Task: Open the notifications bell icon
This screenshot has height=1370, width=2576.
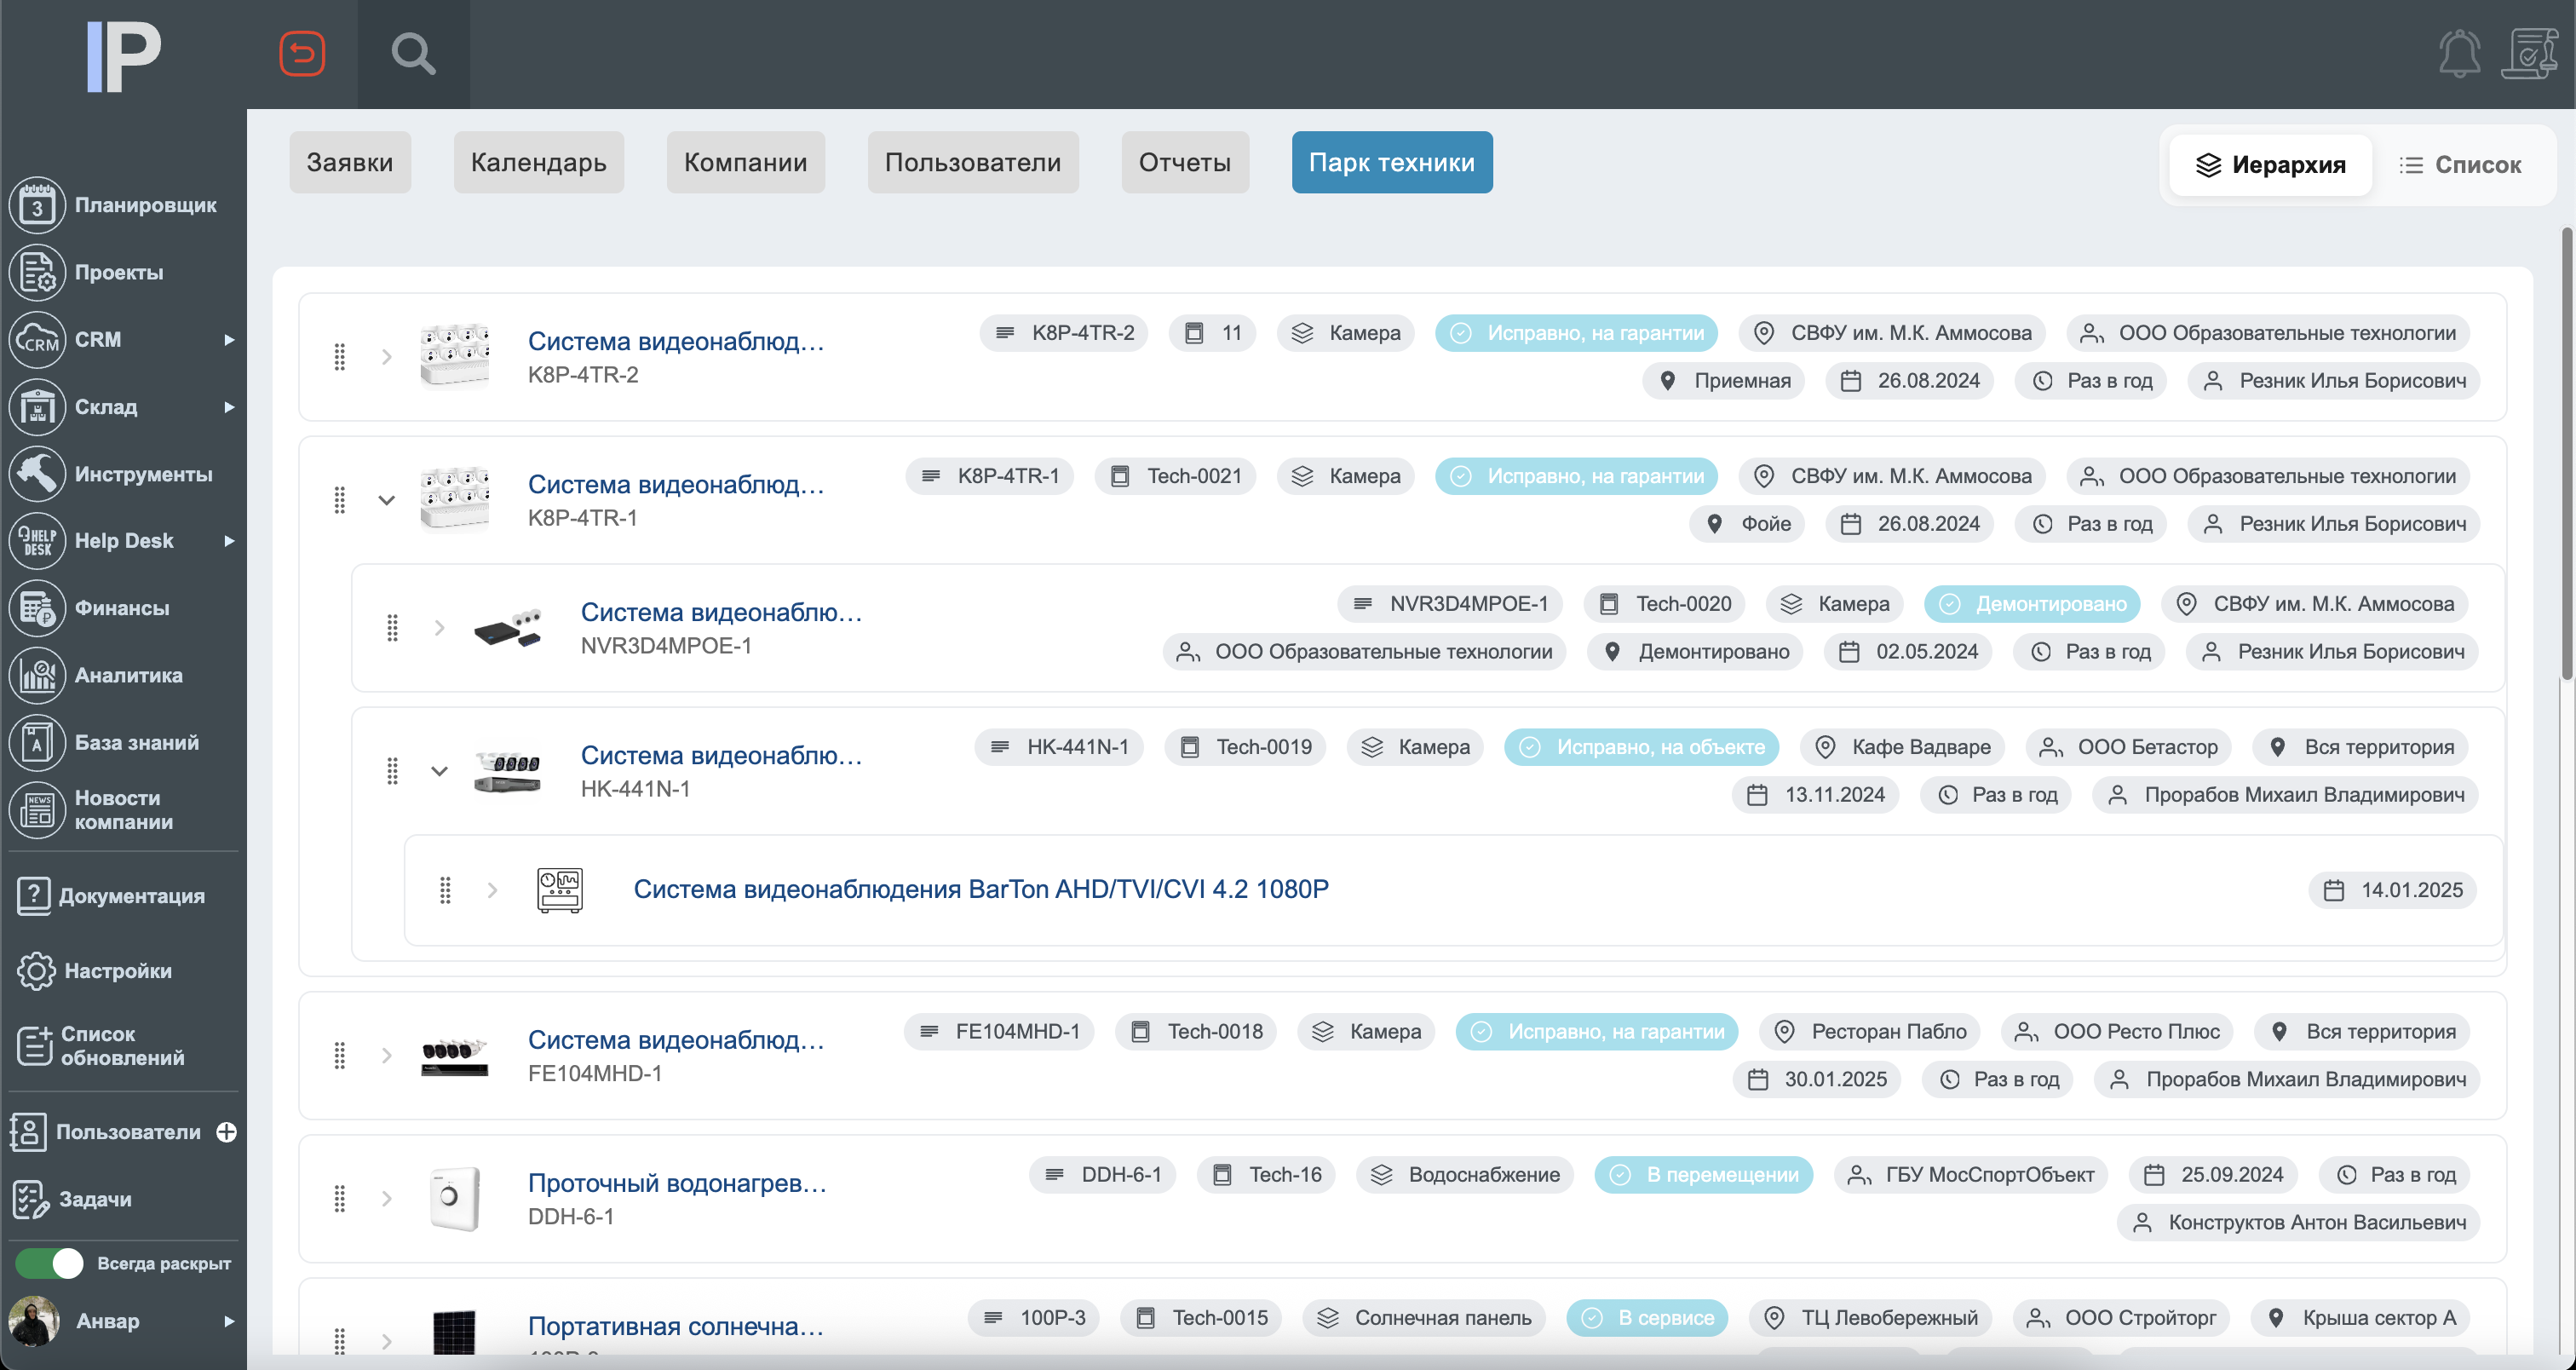Action: (2459, 54)
